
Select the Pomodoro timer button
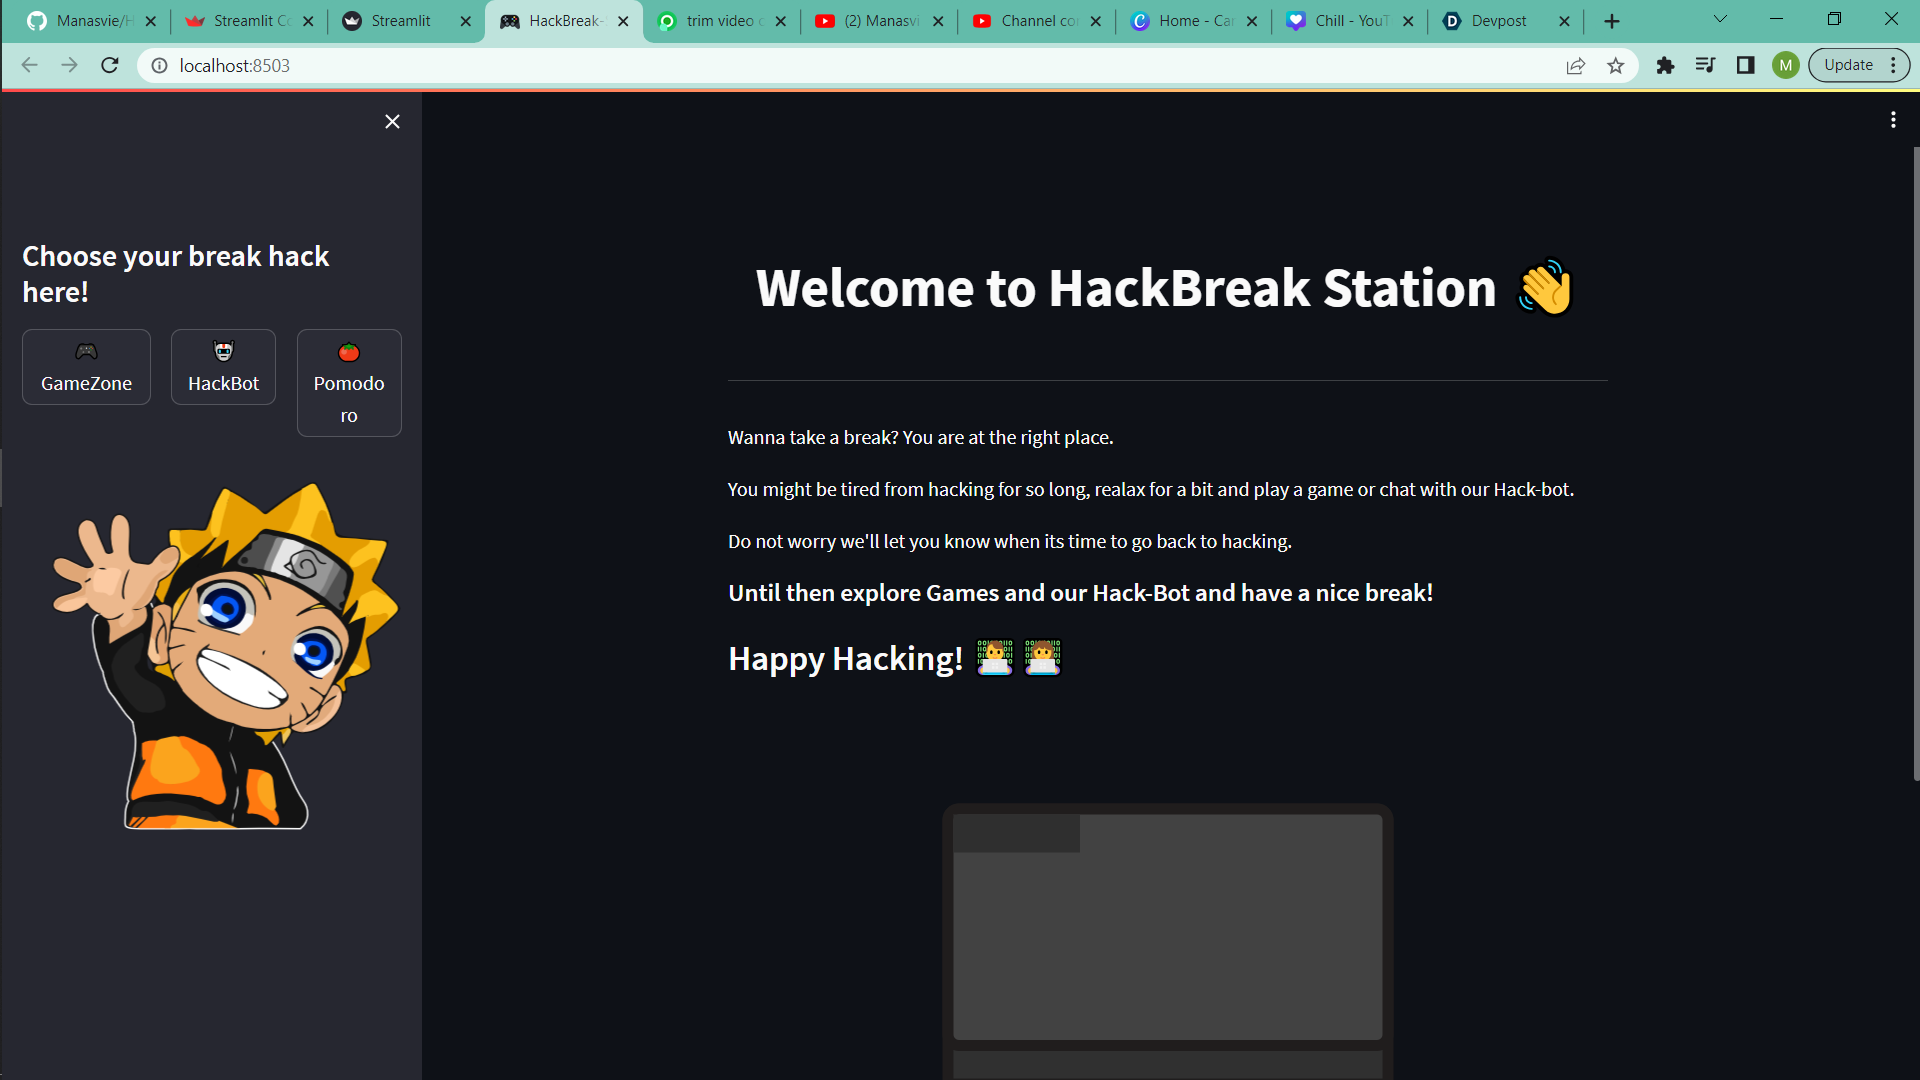pos(349,383)
